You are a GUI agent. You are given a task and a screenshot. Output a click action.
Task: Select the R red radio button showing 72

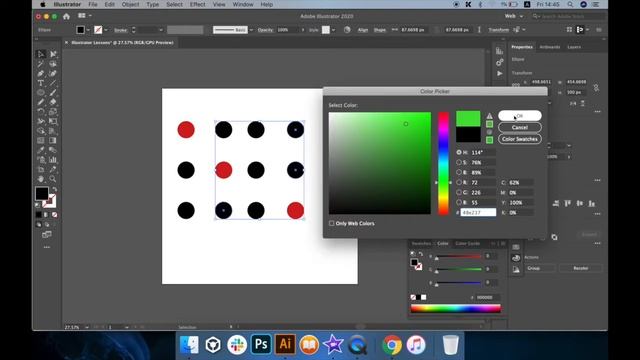[x=459, y=182]
